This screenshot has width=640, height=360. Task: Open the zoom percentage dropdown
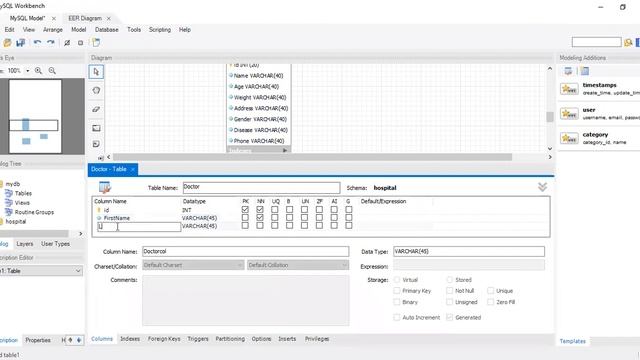point(28,71)
